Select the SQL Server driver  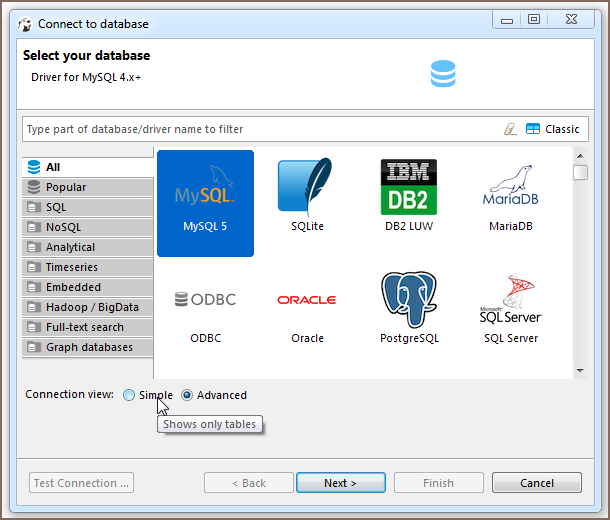511,302
